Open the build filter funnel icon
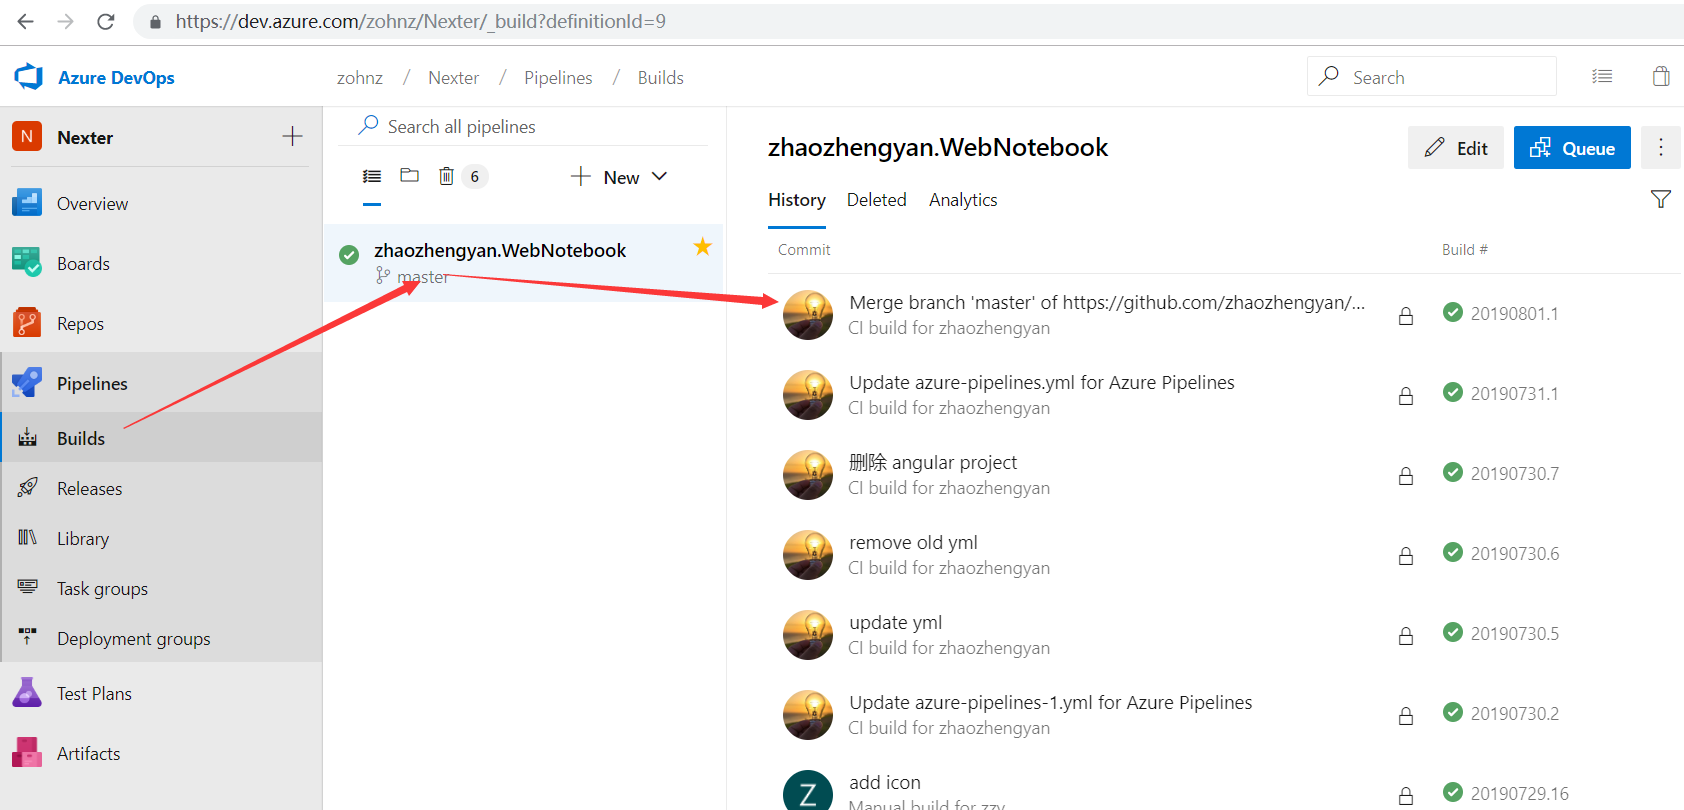1684x810 pixels. (x=1661, y=199)
